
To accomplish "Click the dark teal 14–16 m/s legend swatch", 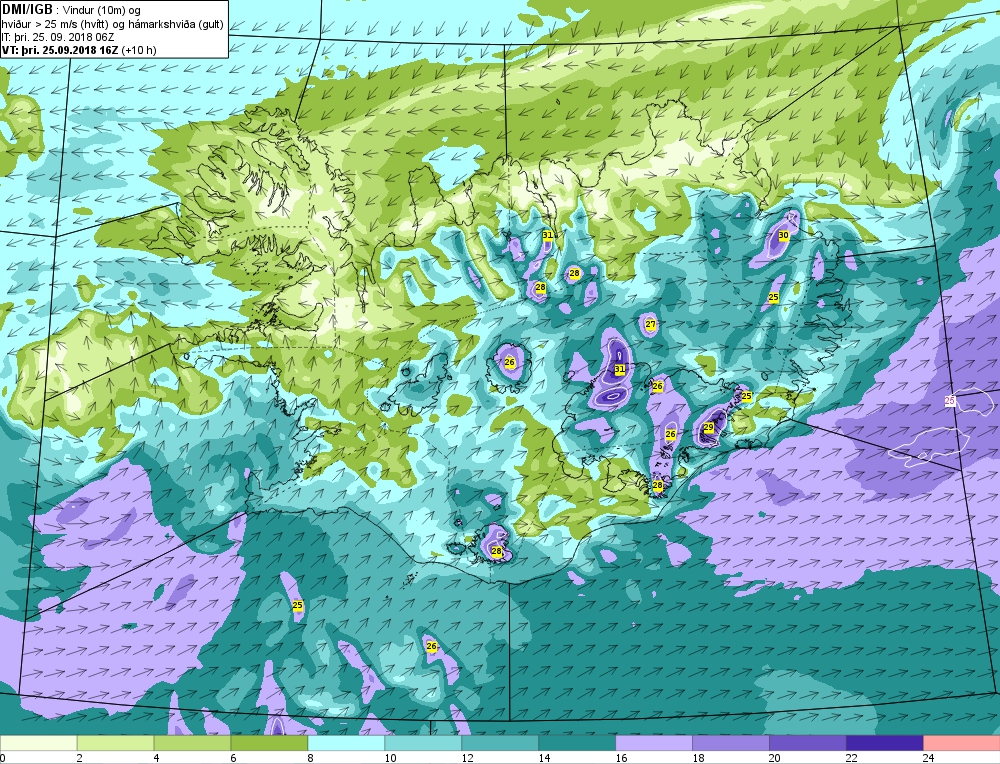I will pos(577,743).
